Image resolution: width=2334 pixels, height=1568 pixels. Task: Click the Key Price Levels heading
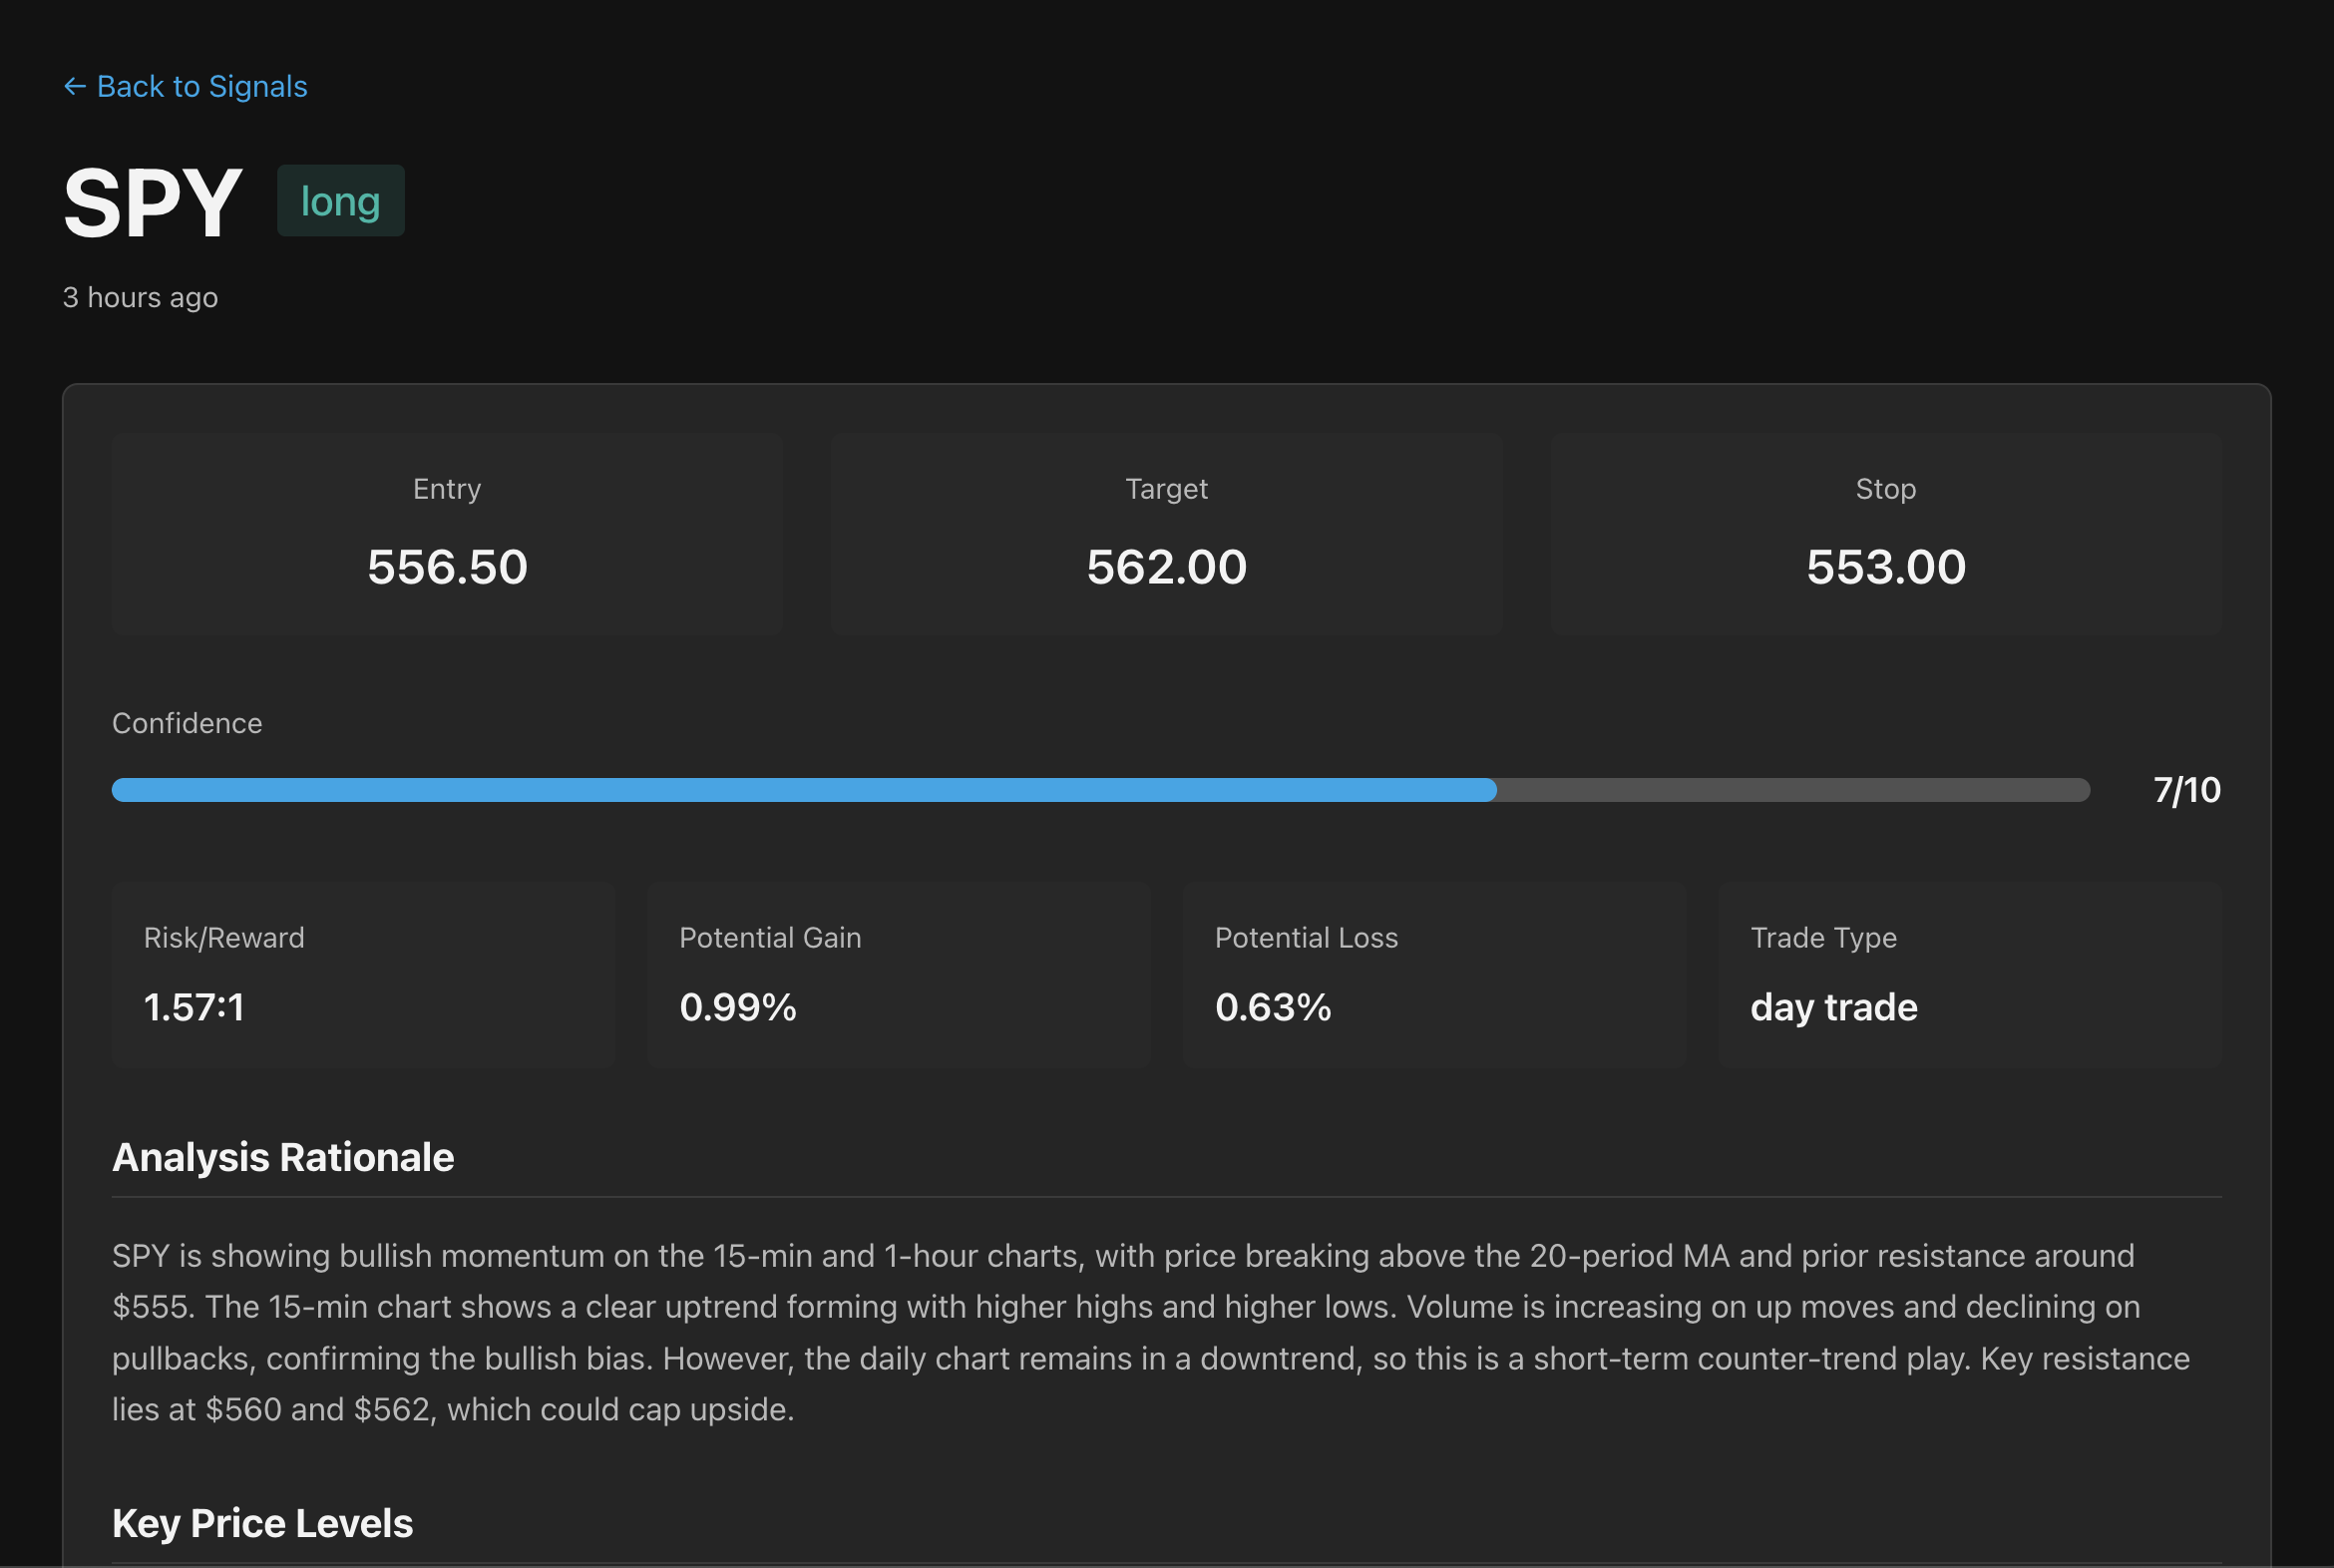[262, 1523]
